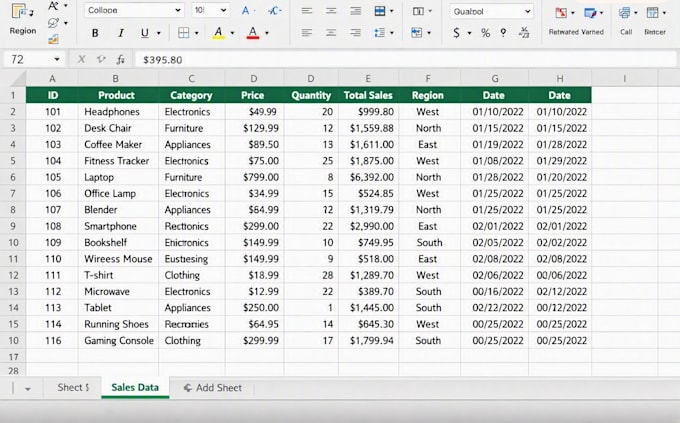Image resolution: width=680 pixels, height=423 pixels.
Task: Select the Wireess Mouse cell
Action: [118, 259]
